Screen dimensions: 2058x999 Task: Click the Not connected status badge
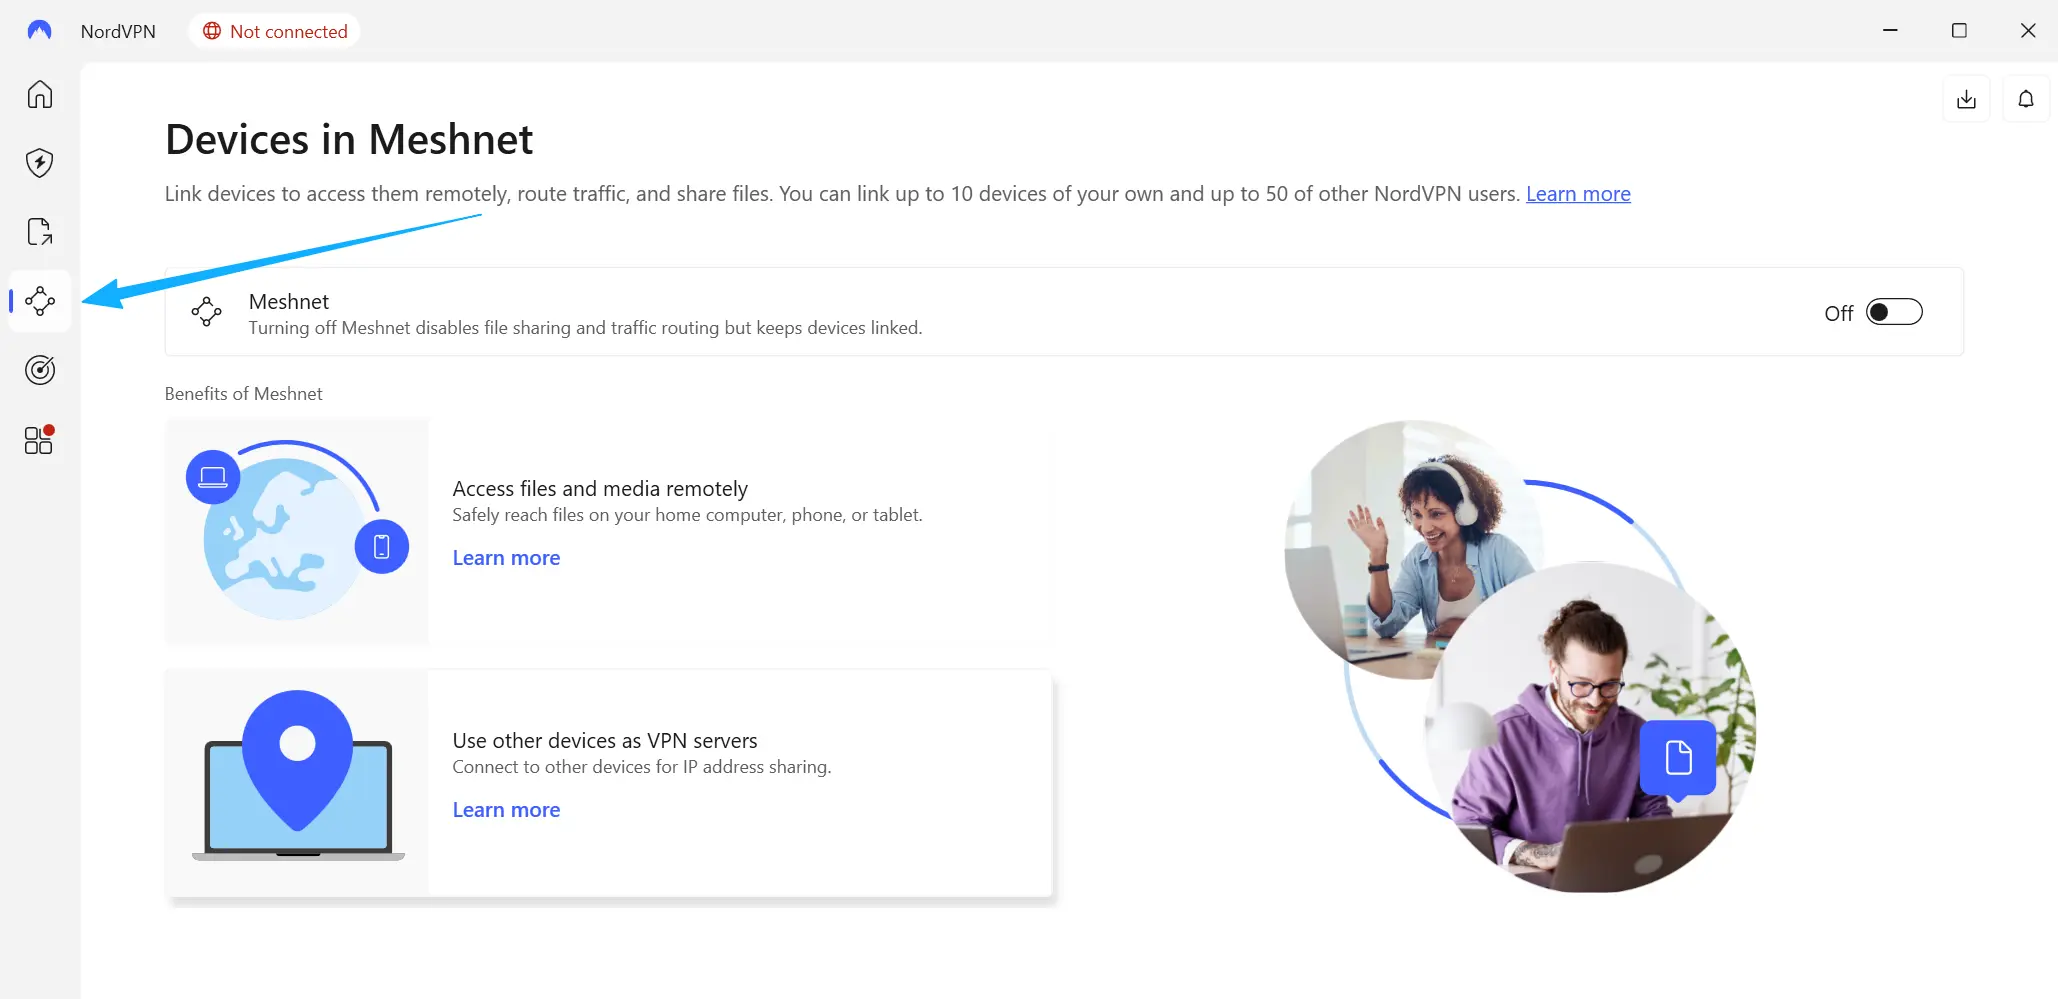coord(275,31)
